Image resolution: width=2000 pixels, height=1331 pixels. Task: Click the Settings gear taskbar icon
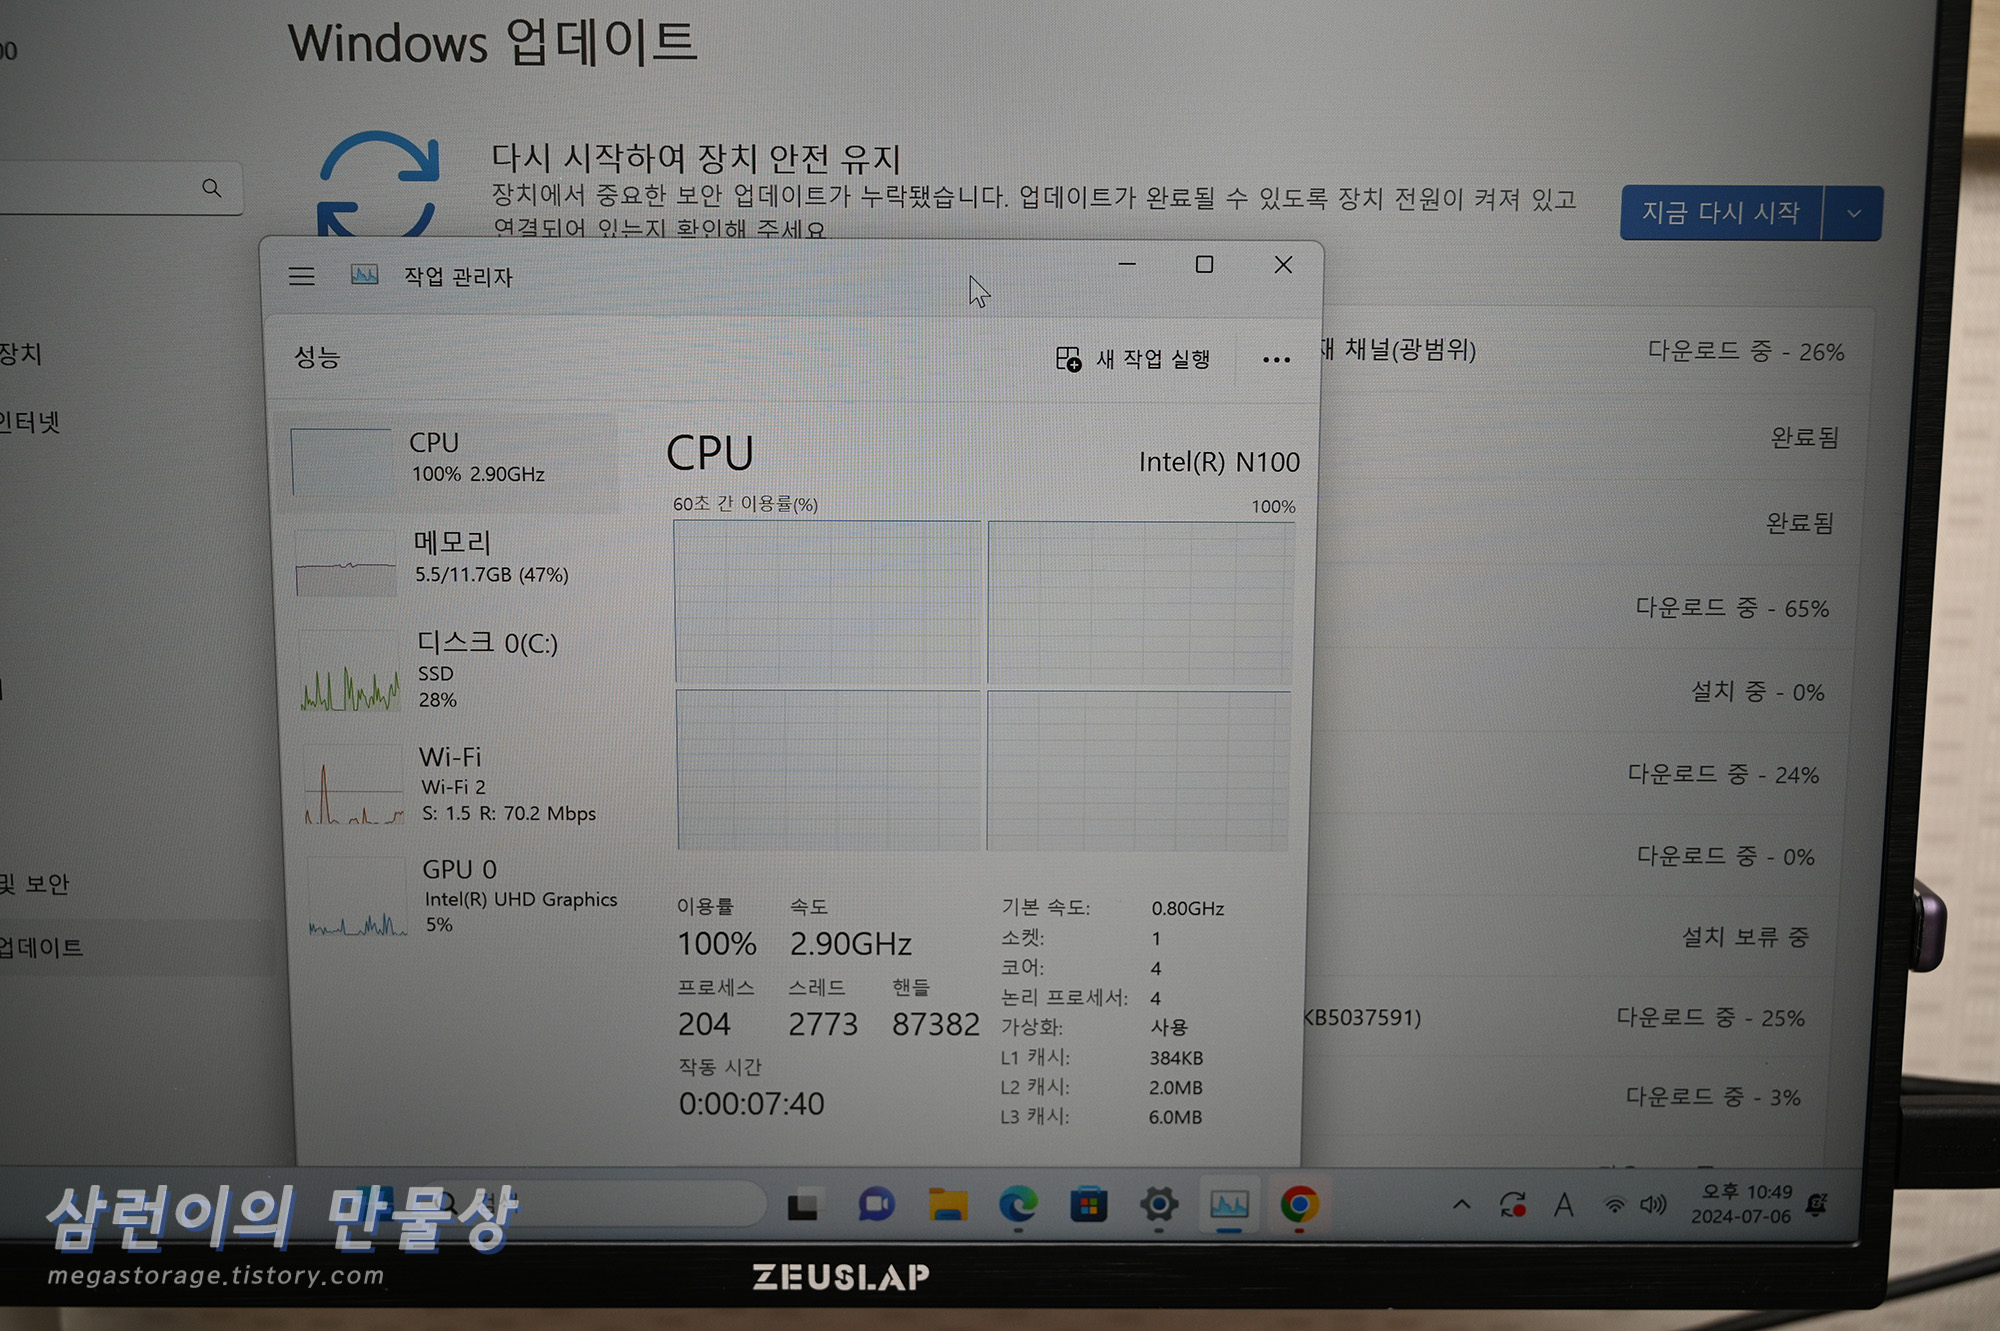point(1158,1205)
